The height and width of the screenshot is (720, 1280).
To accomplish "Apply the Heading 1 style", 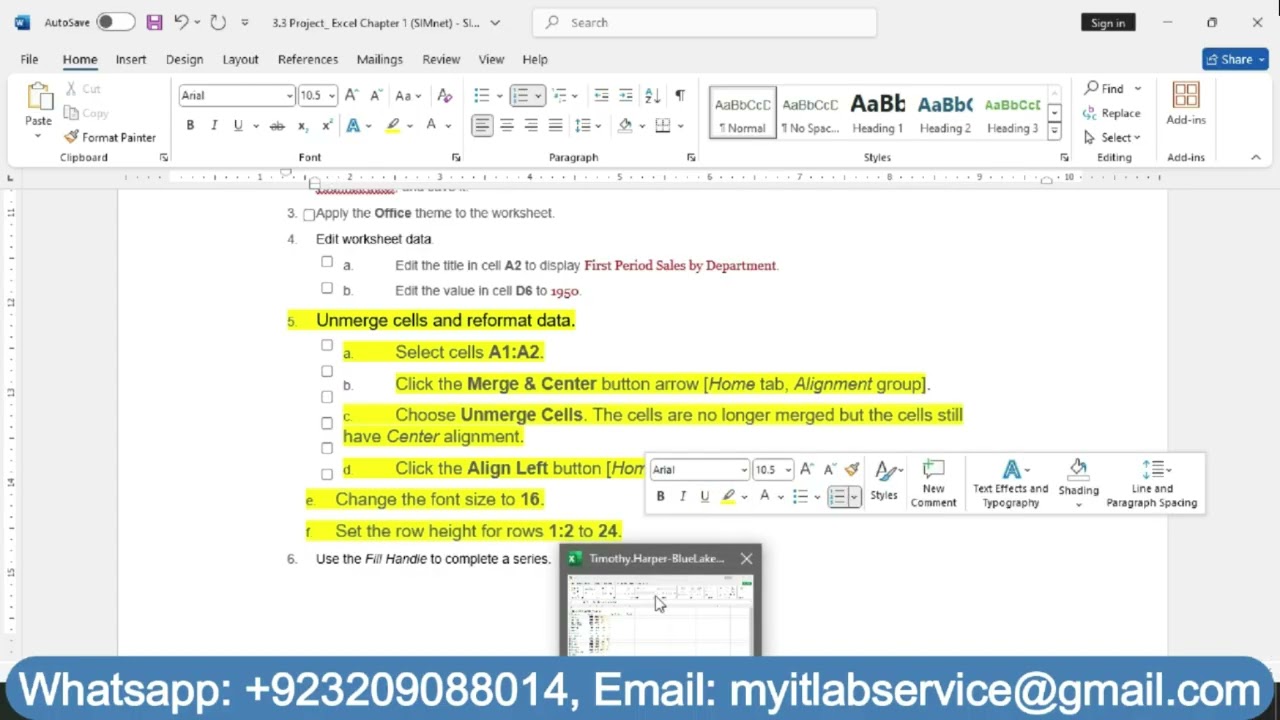I will 877,112.
